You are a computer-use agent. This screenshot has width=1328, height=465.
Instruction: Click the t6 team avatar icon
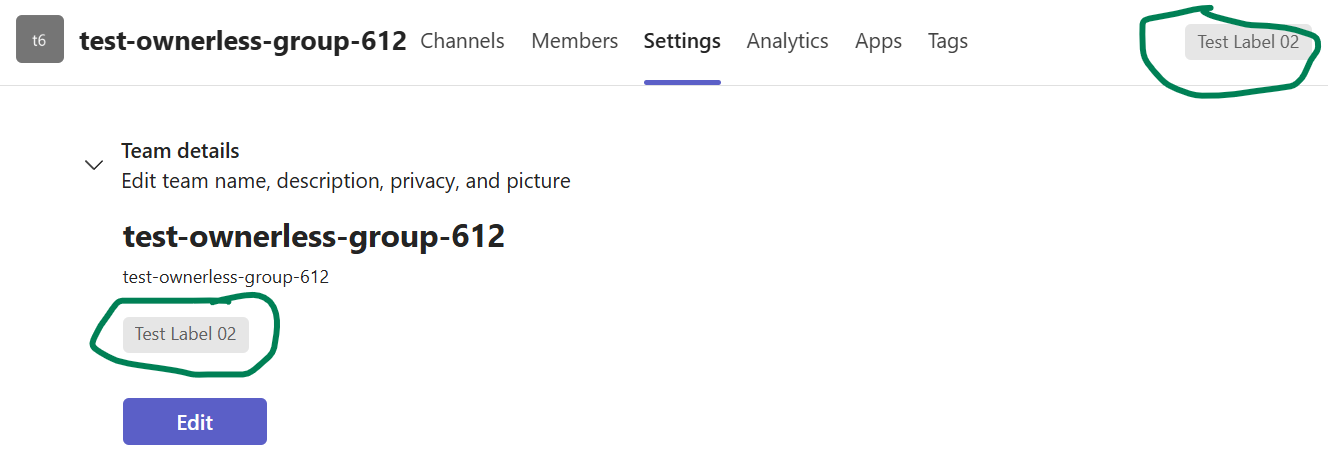(x=40, y=41)
